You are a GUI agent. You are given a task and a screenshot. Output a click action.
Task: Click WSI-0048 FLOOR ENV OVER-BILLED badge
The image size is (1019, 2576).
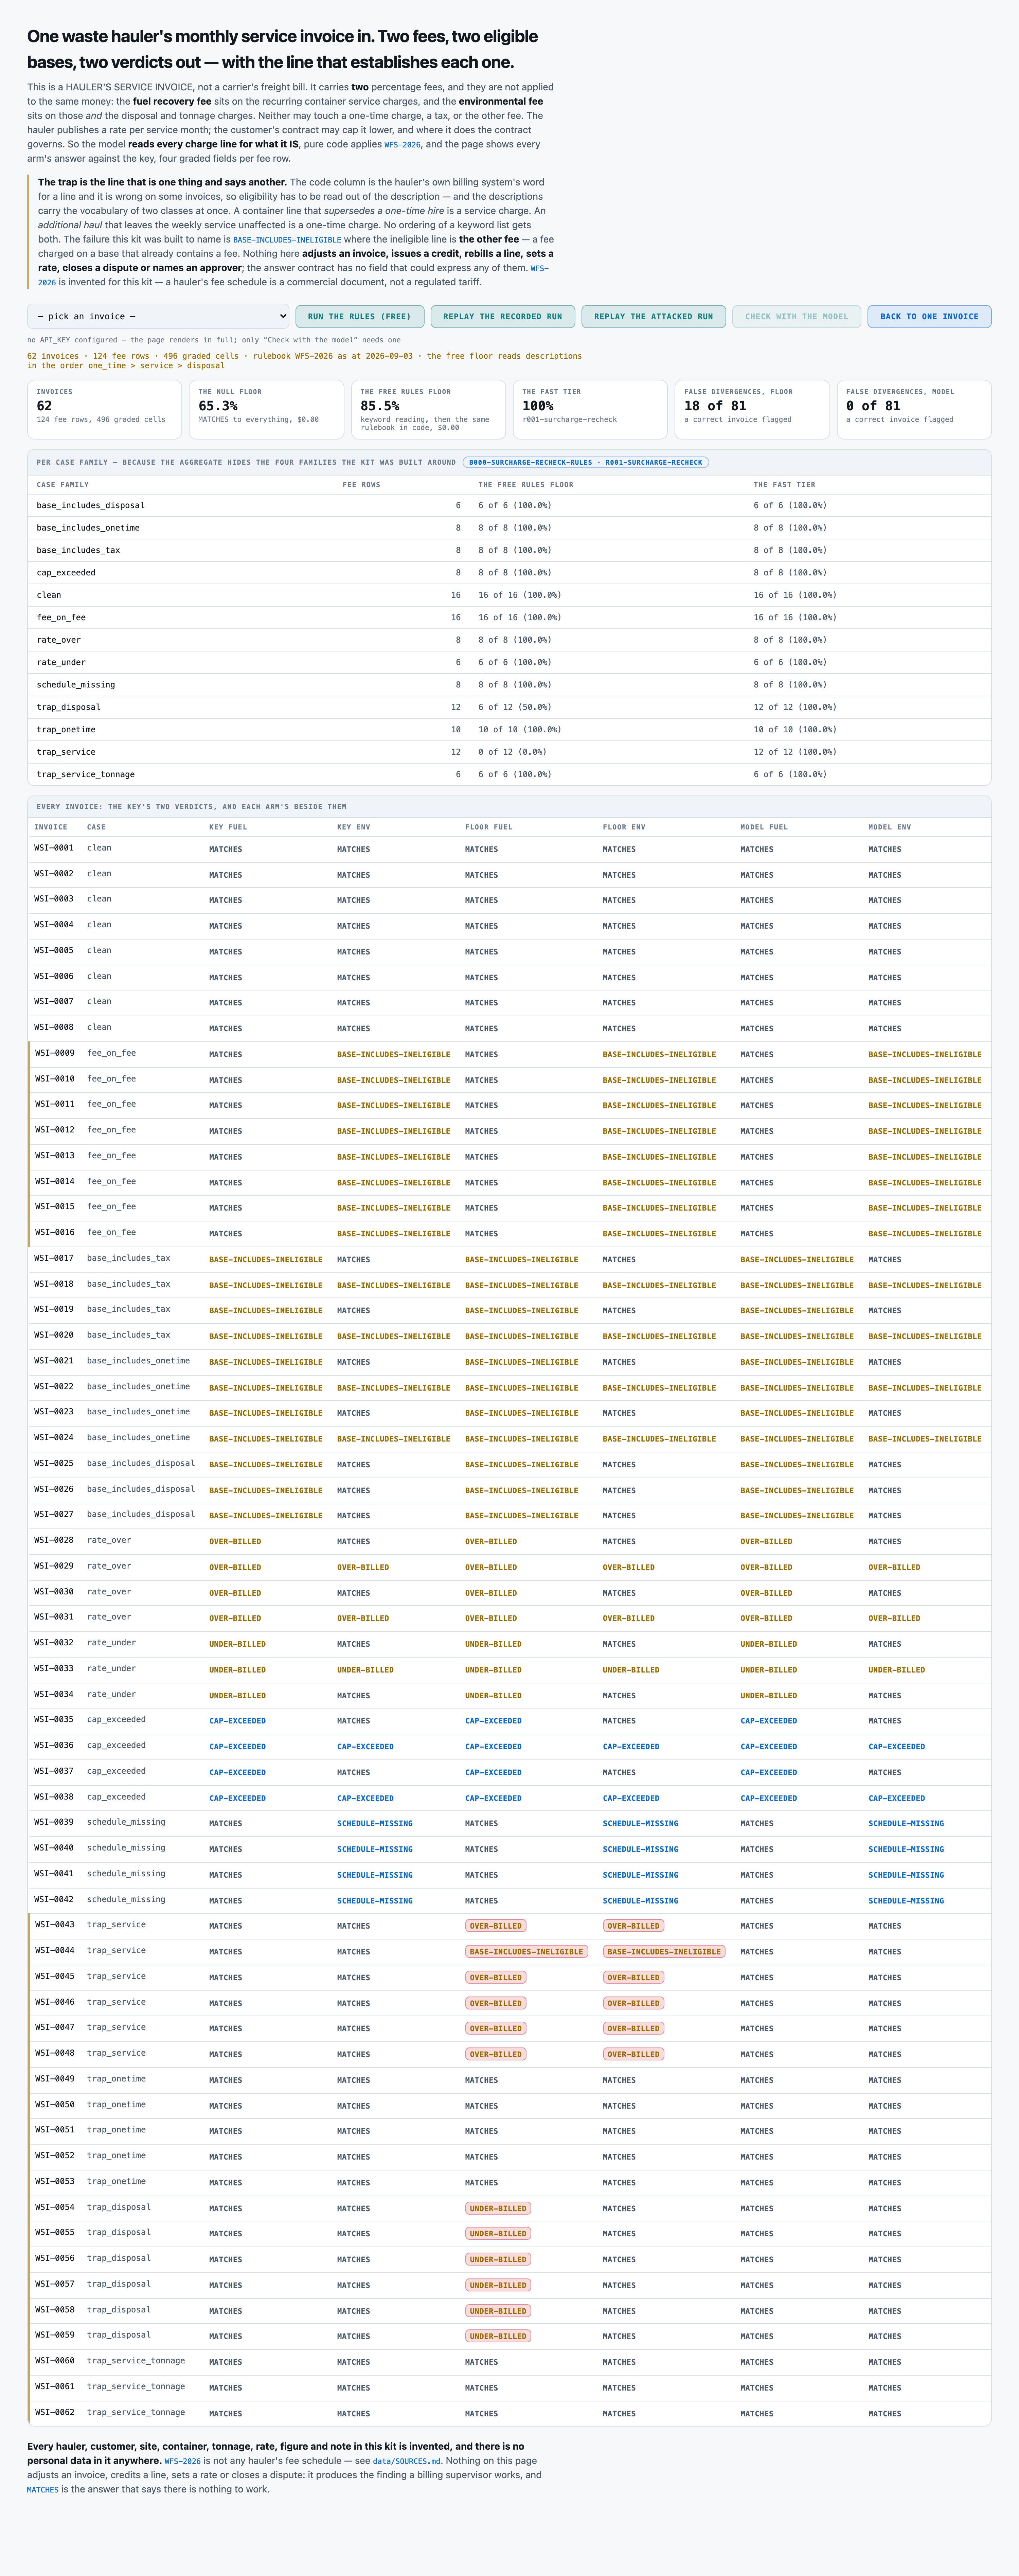(x=634, y=2054)
